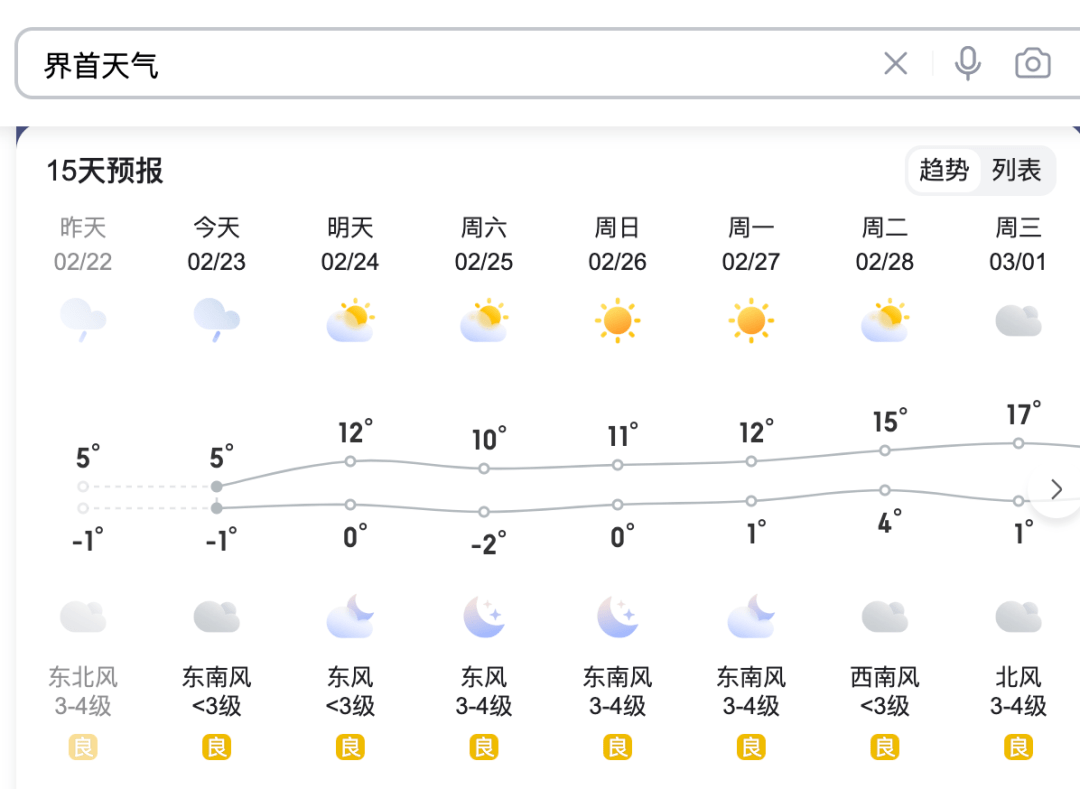Click the sunny icon for 周一 02/27
Image resolution: width=1080 pixels, height=789 pixels.
point(751,320)
